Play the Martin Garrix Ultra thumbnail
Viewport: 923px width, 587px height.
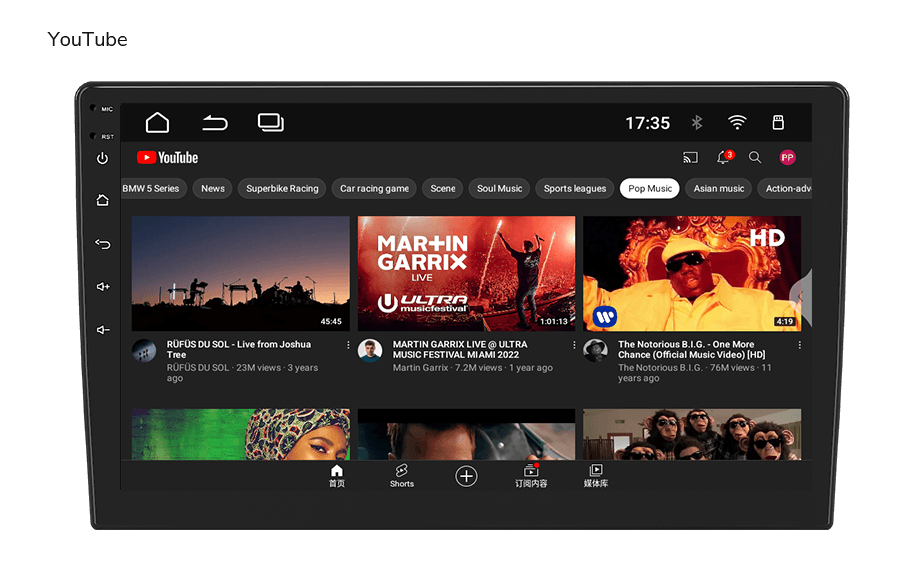[466, 273]
